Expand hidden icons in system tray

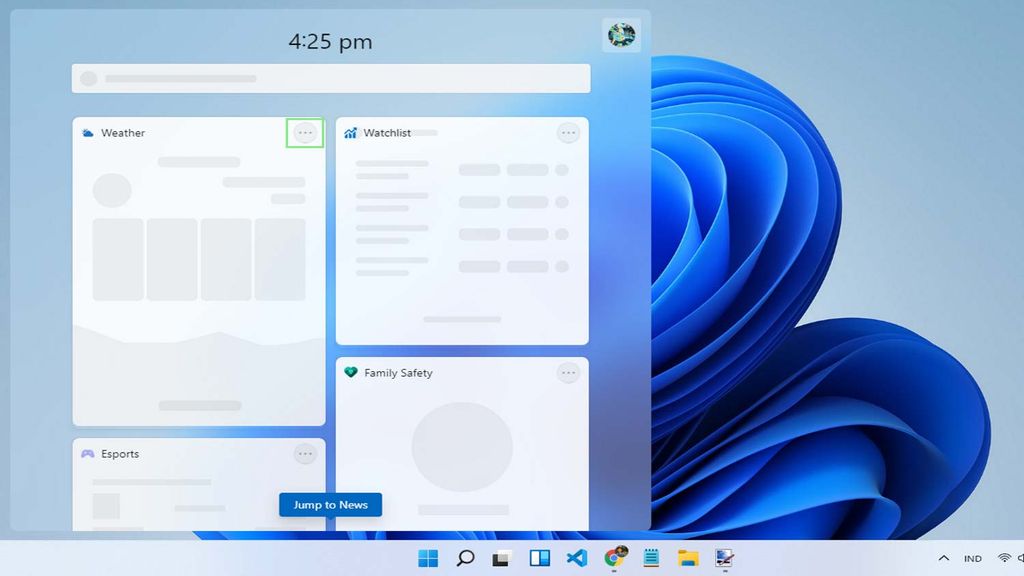pyautogui.click(x=944, y=557)
